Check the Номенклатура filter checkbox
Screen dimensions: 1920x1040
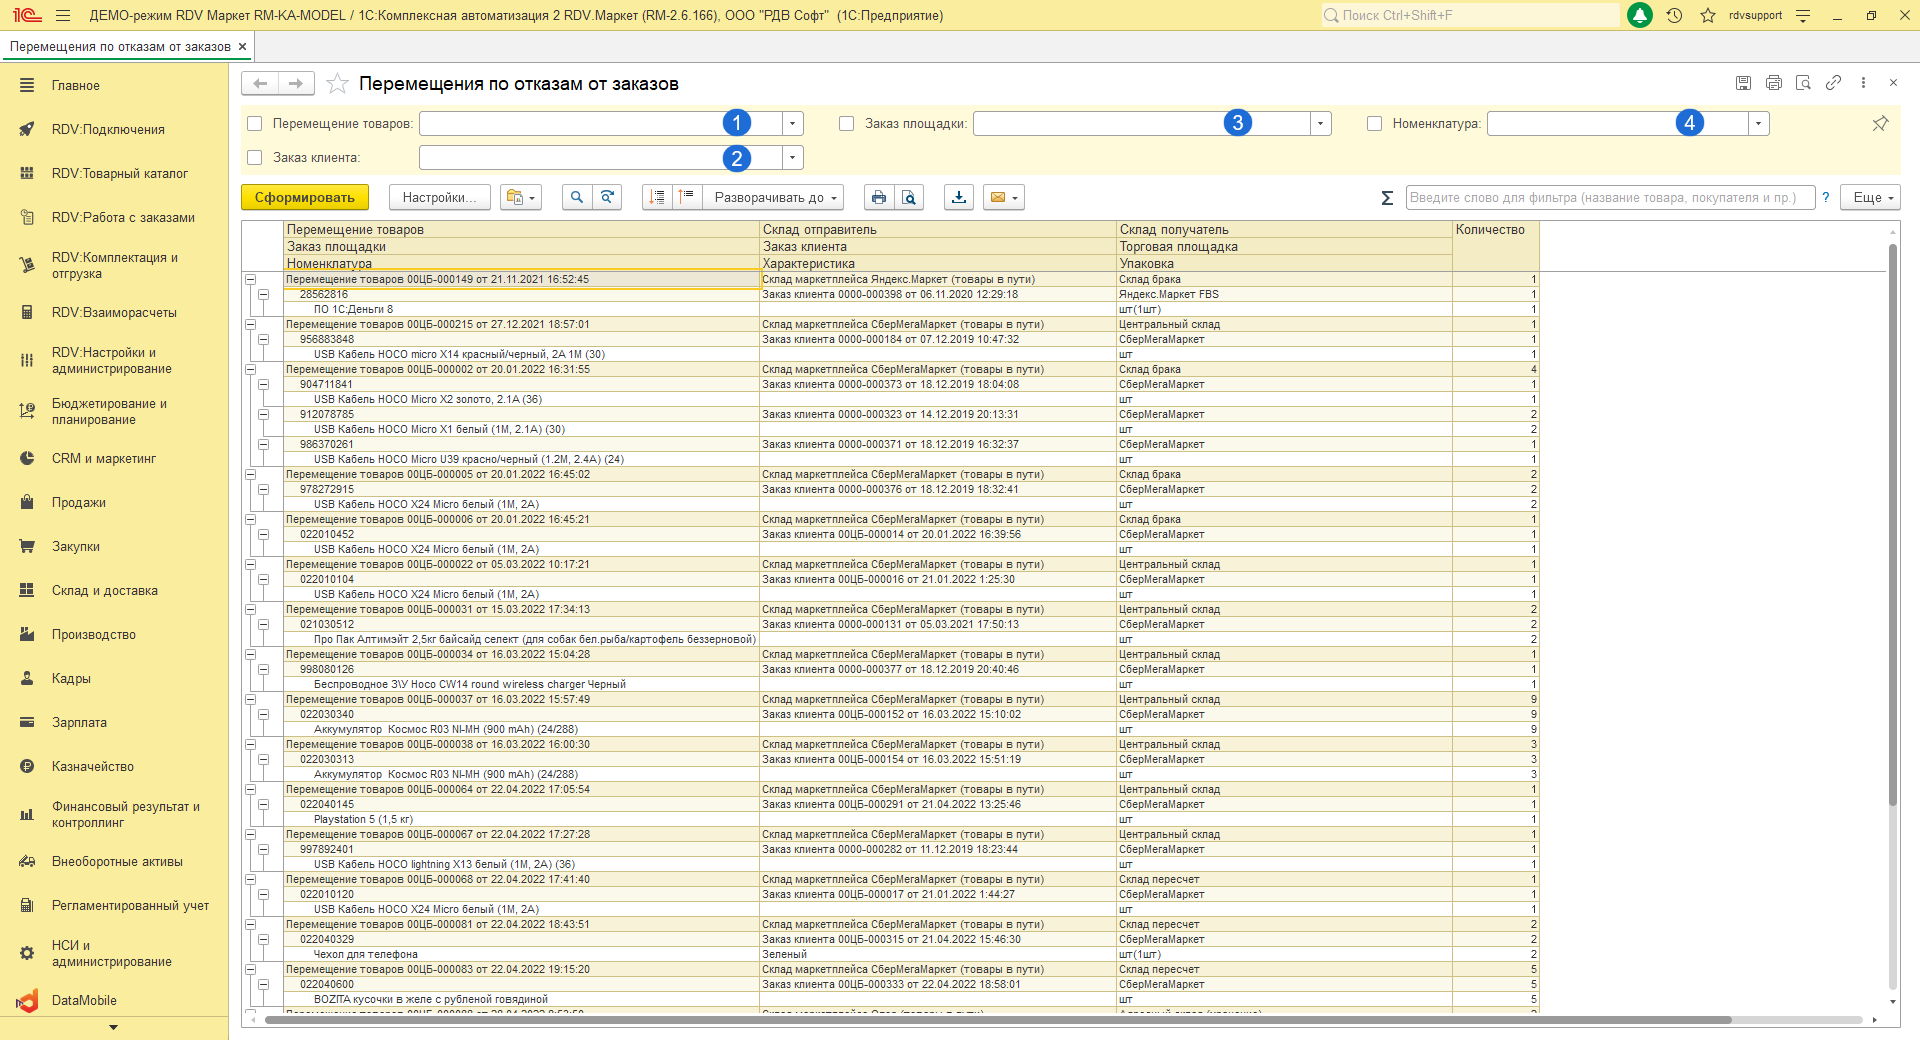[x=1374, y=124]
